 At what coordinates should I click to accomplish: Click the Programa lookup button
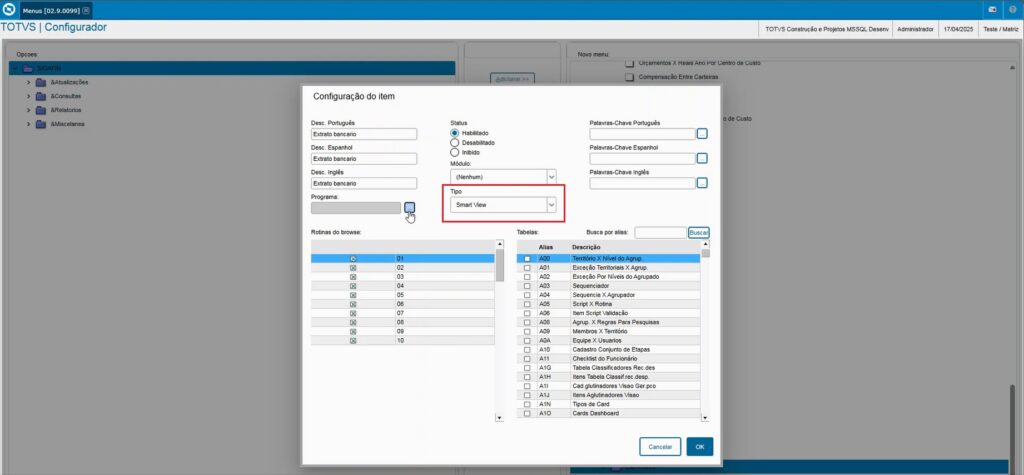pyautogui.click(x=409, y=207)
